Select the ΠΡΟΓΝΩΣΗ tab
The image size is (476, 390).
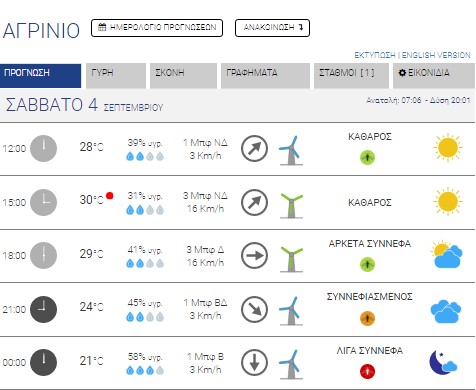40,76
